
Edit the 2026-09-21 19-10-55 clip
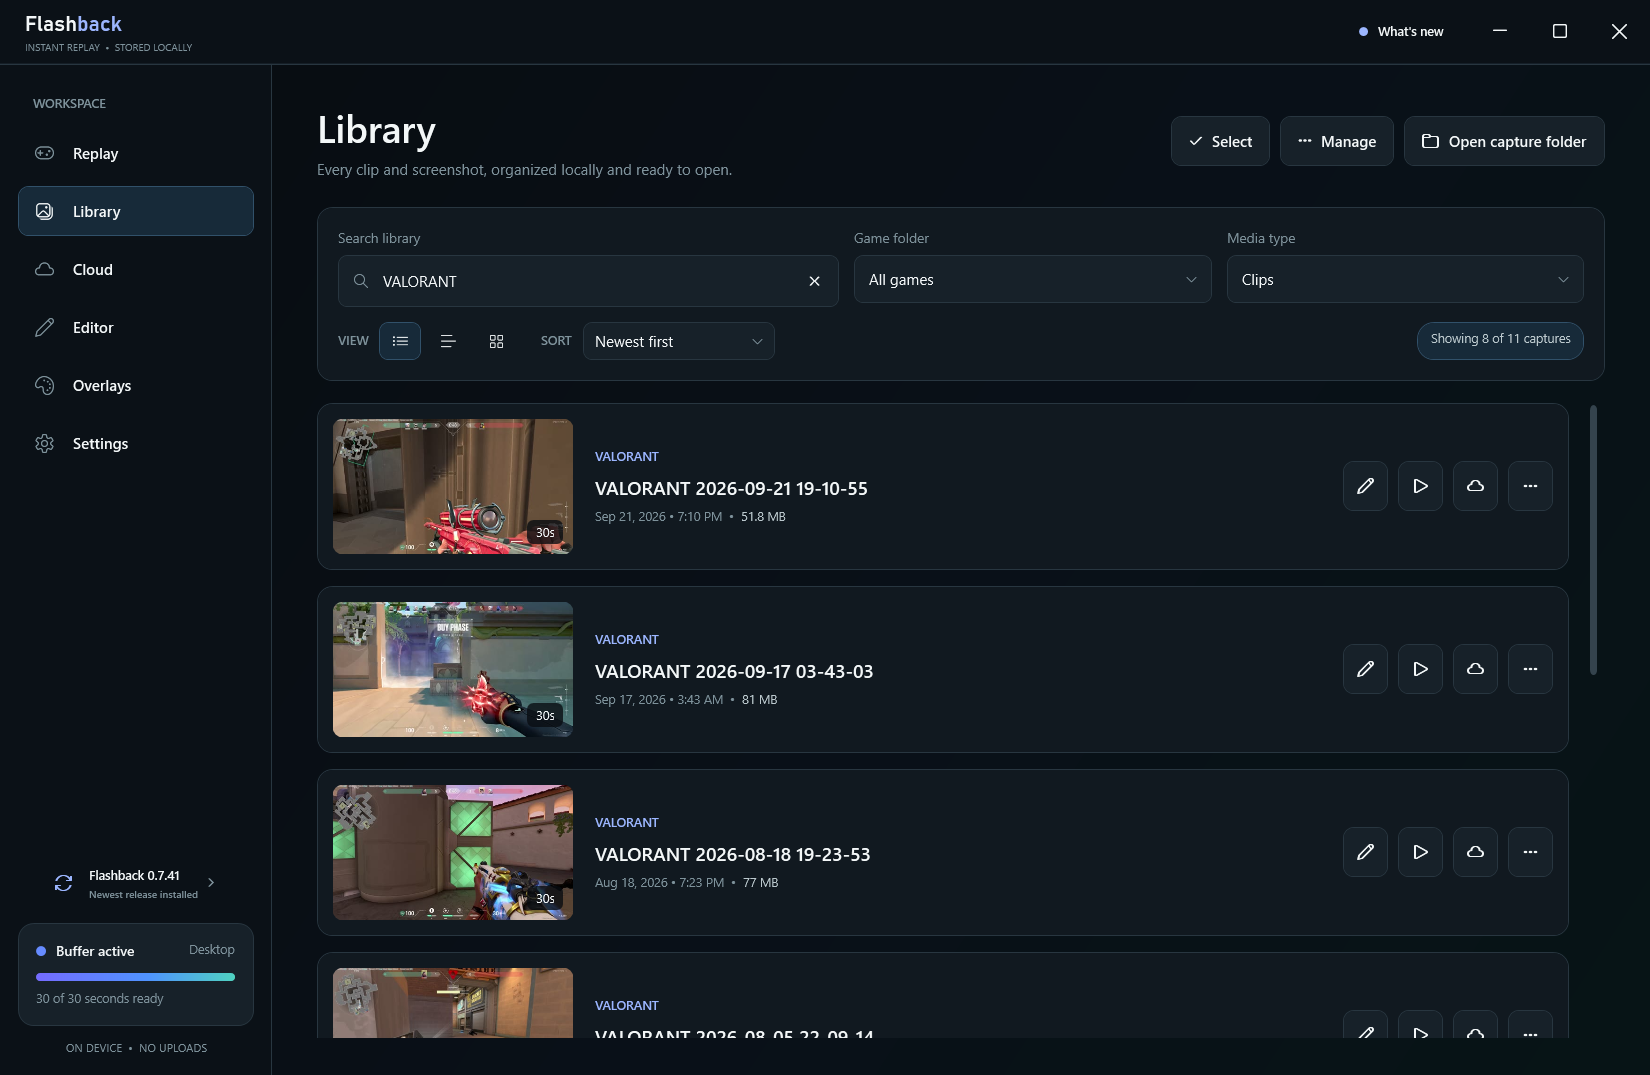tap(1365, 486)
